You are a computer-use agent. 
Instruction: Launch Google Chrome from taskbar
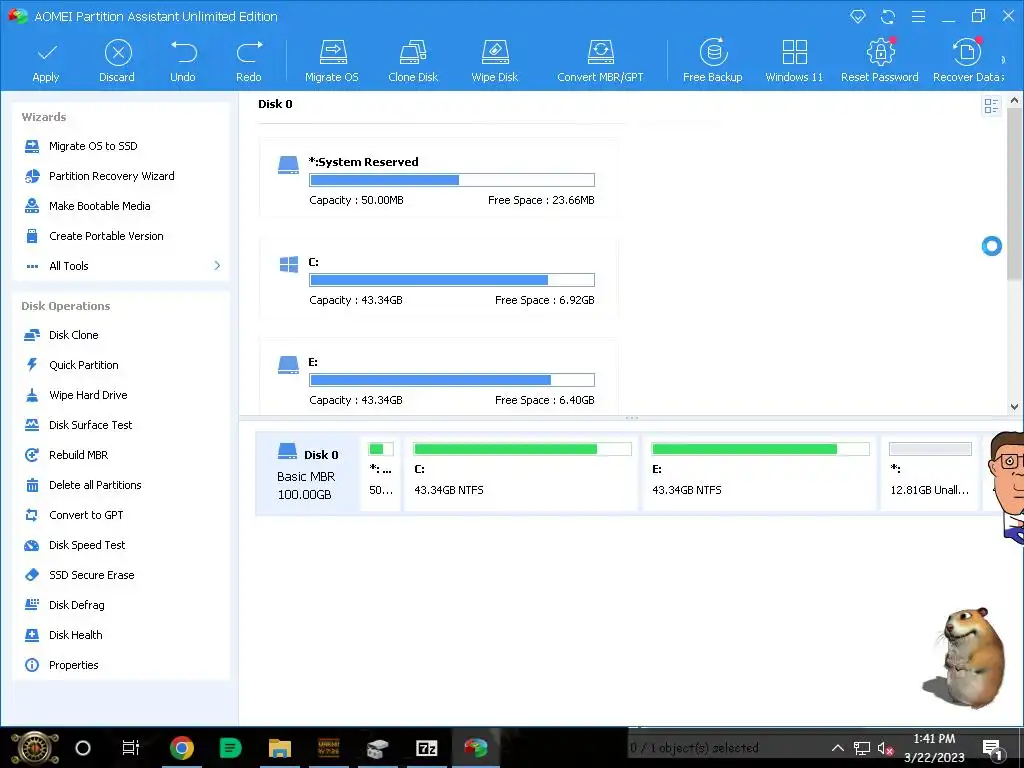[x=182, y=748]
